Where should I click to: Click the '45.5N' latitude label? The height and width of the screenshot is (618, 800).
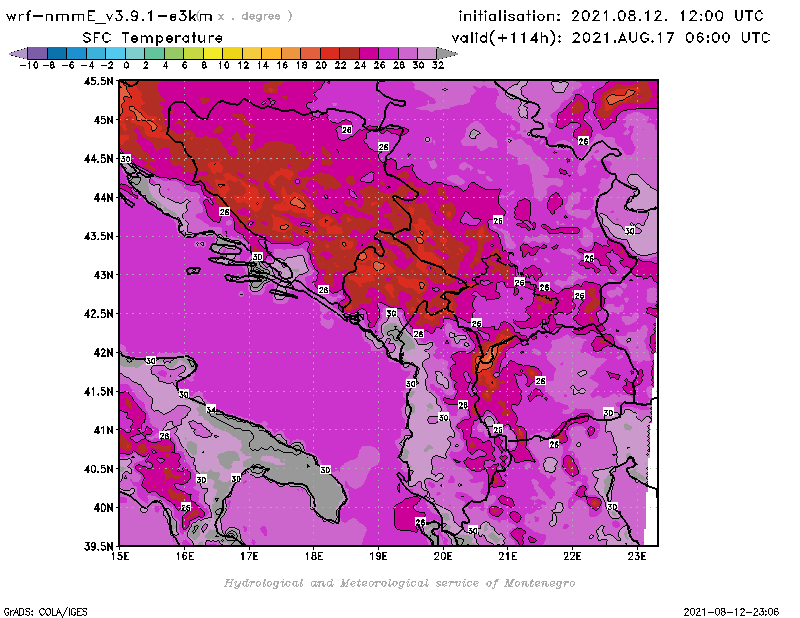click(x=98, y=81)
